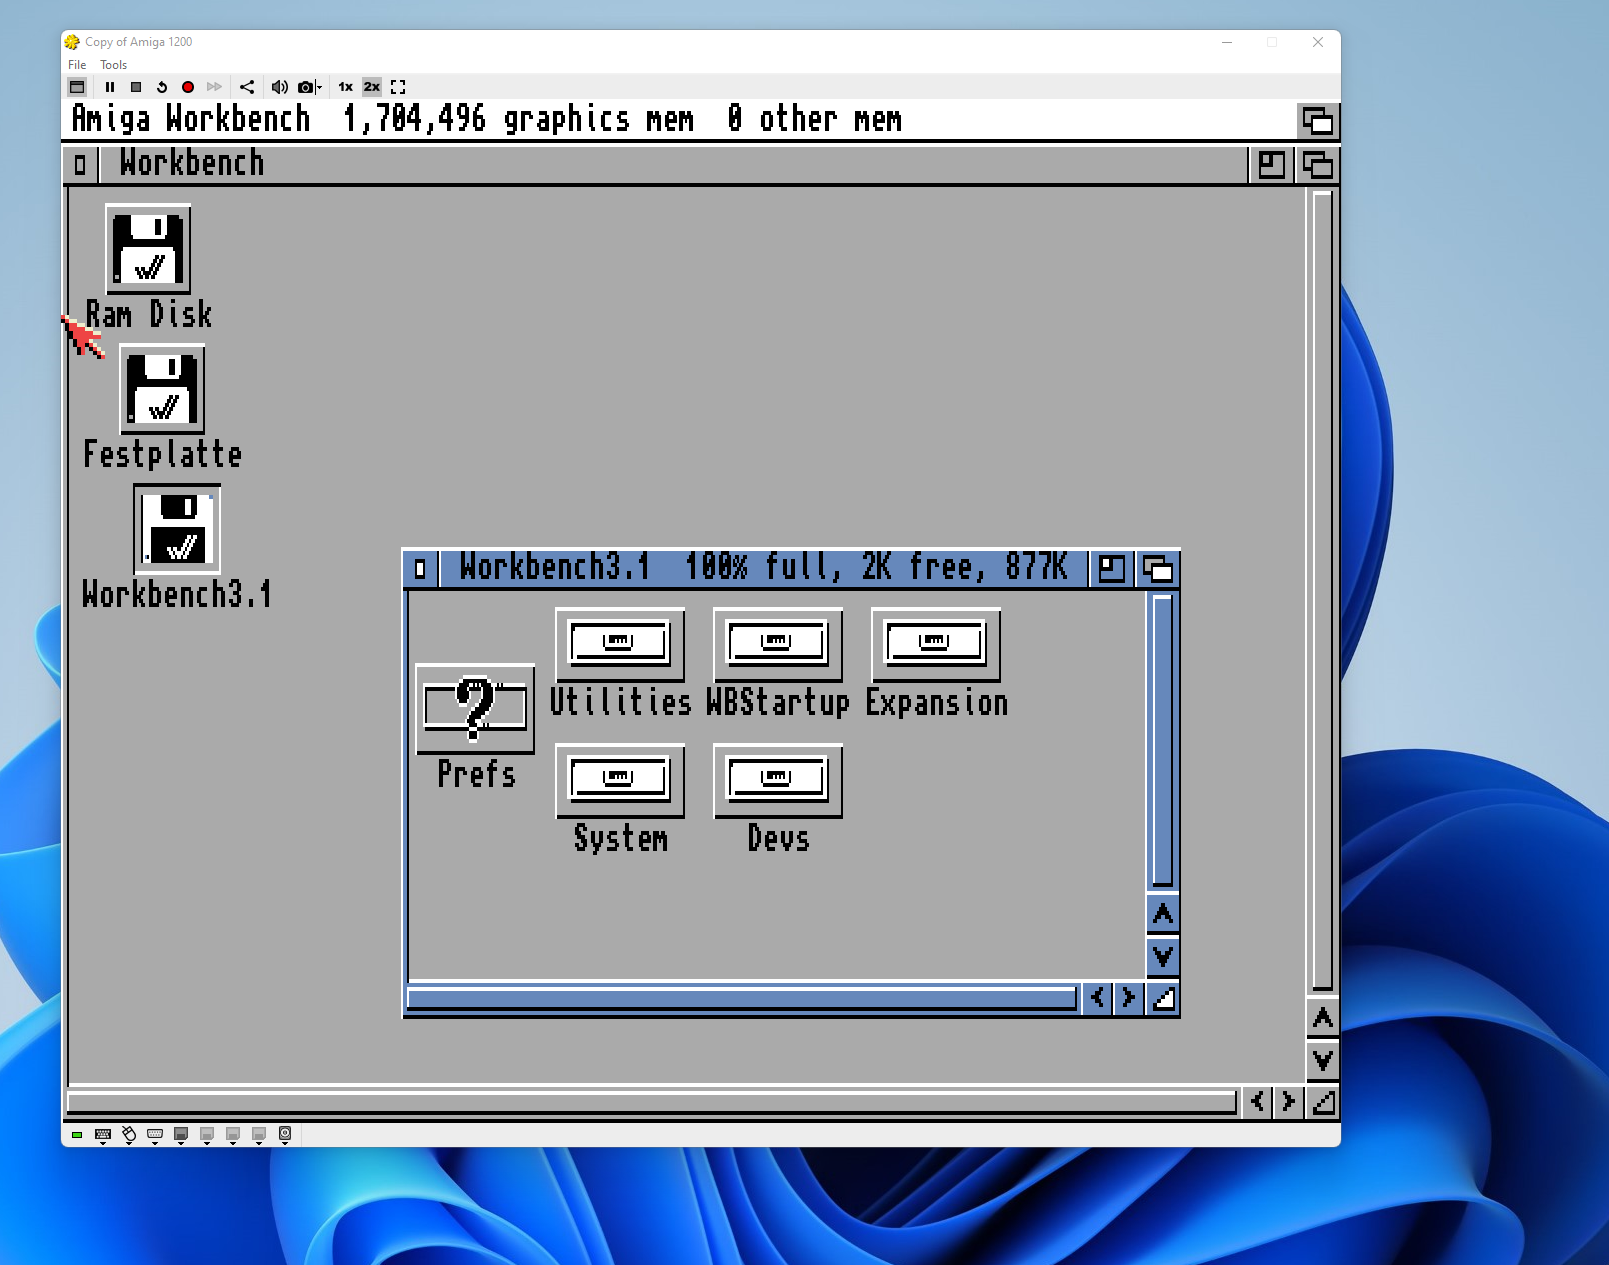The width and height of the screenshot is (1609, 1265).
Task: Switch display scale to 1x
Action: coord(345,87)
